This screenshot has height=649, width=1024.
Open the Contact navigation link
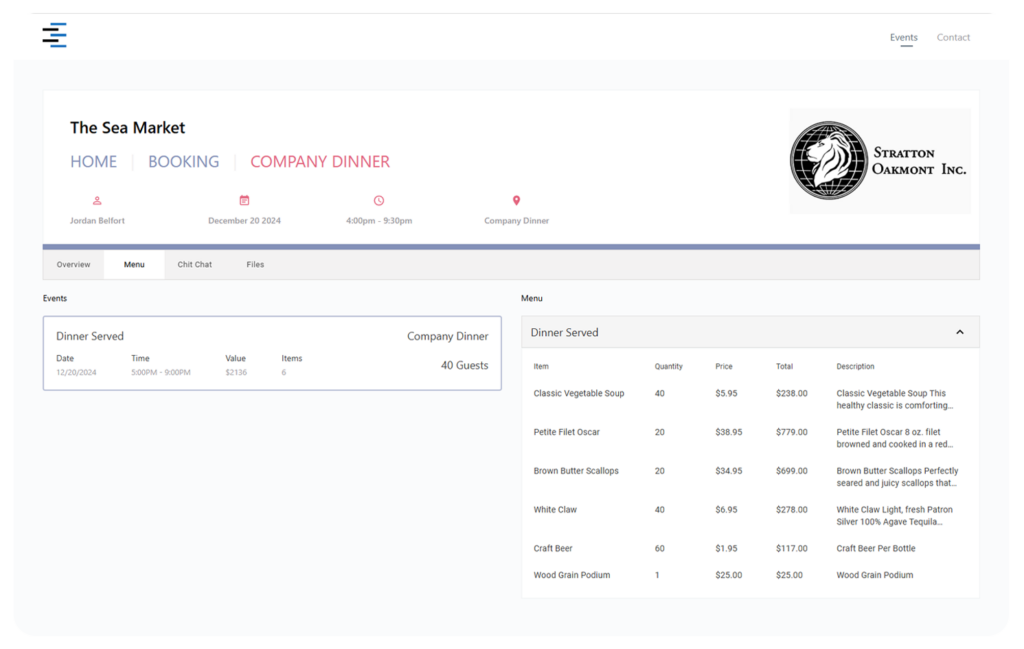(953, 37)
